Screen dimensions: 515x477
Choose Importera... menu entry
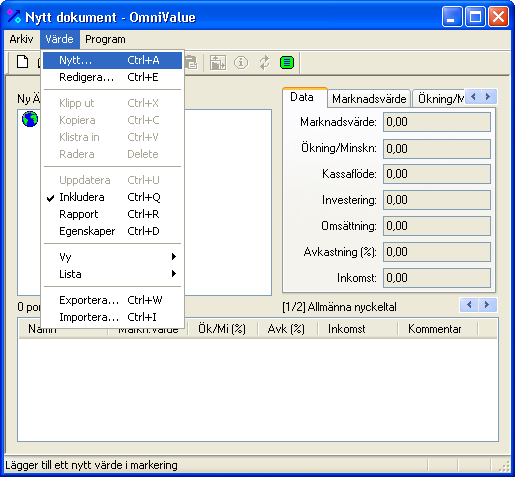pyautogui.click(x=112, y=317)
